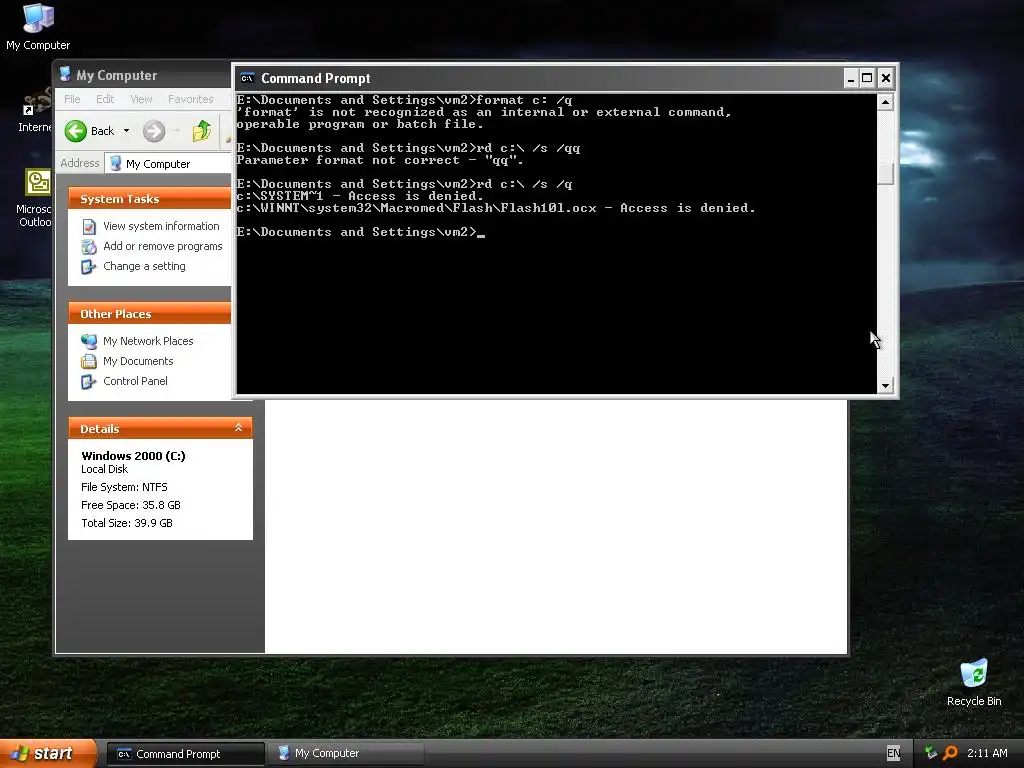Click the Flash10l.ocx access denied line
The image size is (1024, 768).
click(496, 208)
